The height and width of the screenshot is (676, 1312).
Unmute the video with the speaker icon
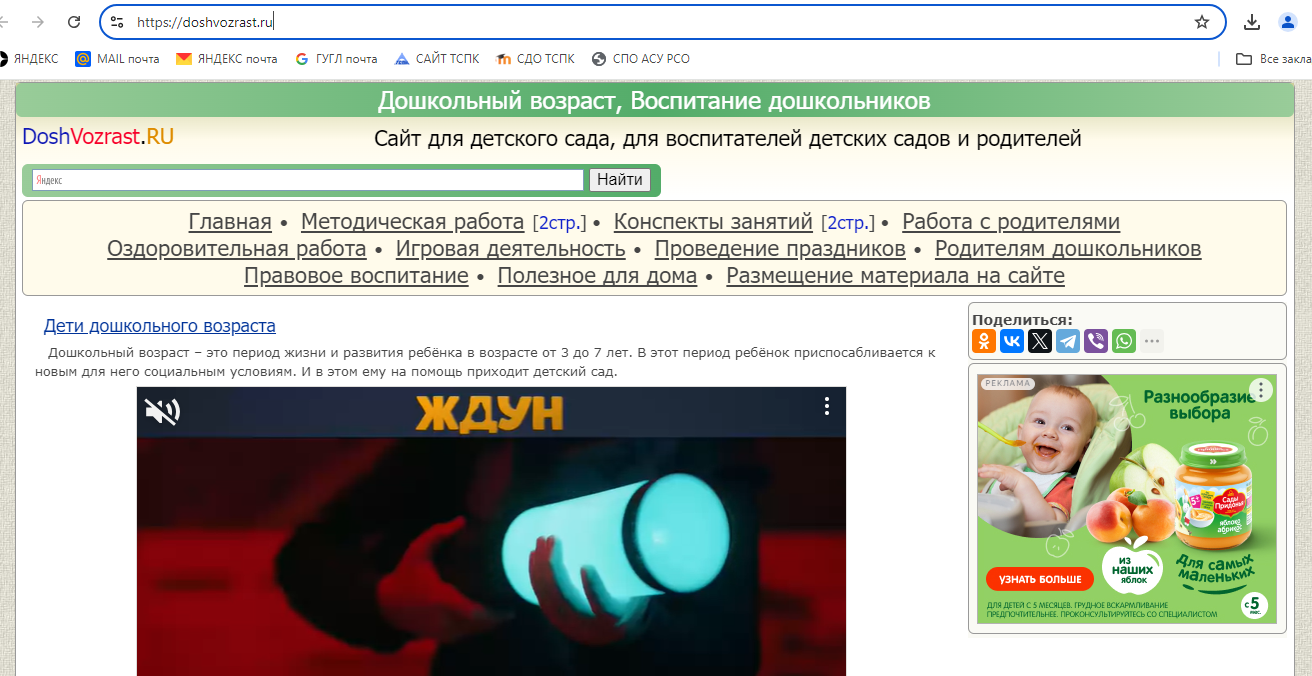click(x=162, y=411)
